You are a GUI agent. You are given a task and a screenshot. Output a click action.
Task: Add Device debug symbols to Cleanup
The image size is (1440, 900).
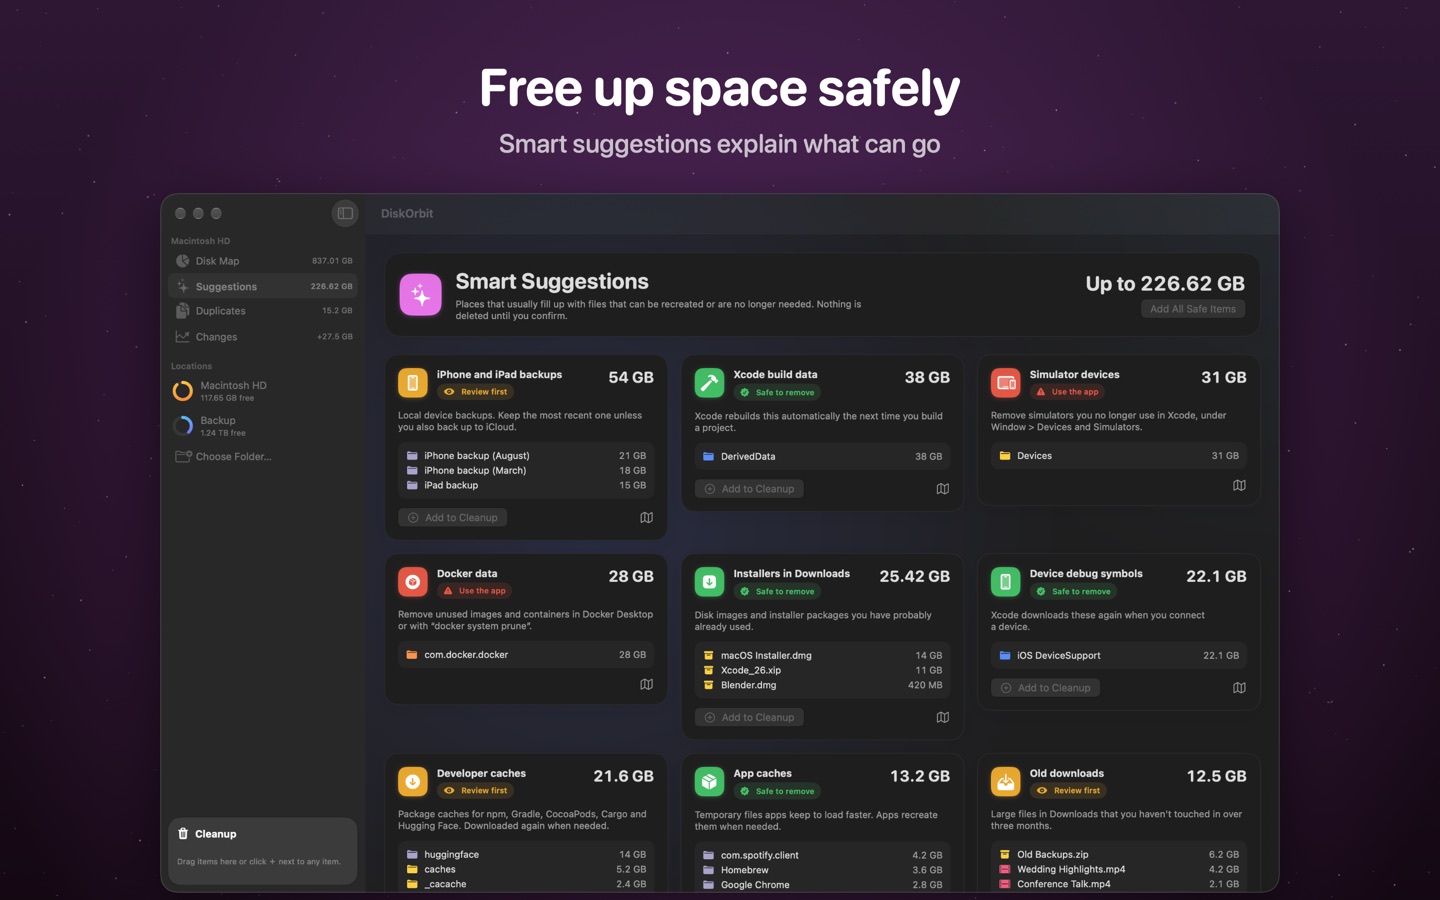coord(1046,688)
